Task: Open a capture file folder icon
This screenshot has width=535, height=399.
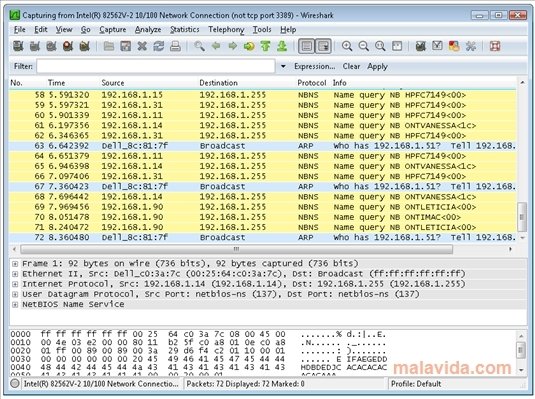Action: tap(109, 46)
